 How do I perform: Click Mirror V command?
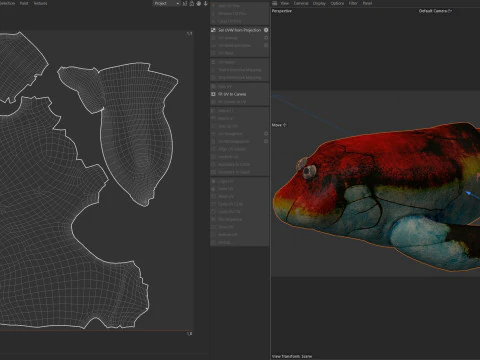[222, 118]
